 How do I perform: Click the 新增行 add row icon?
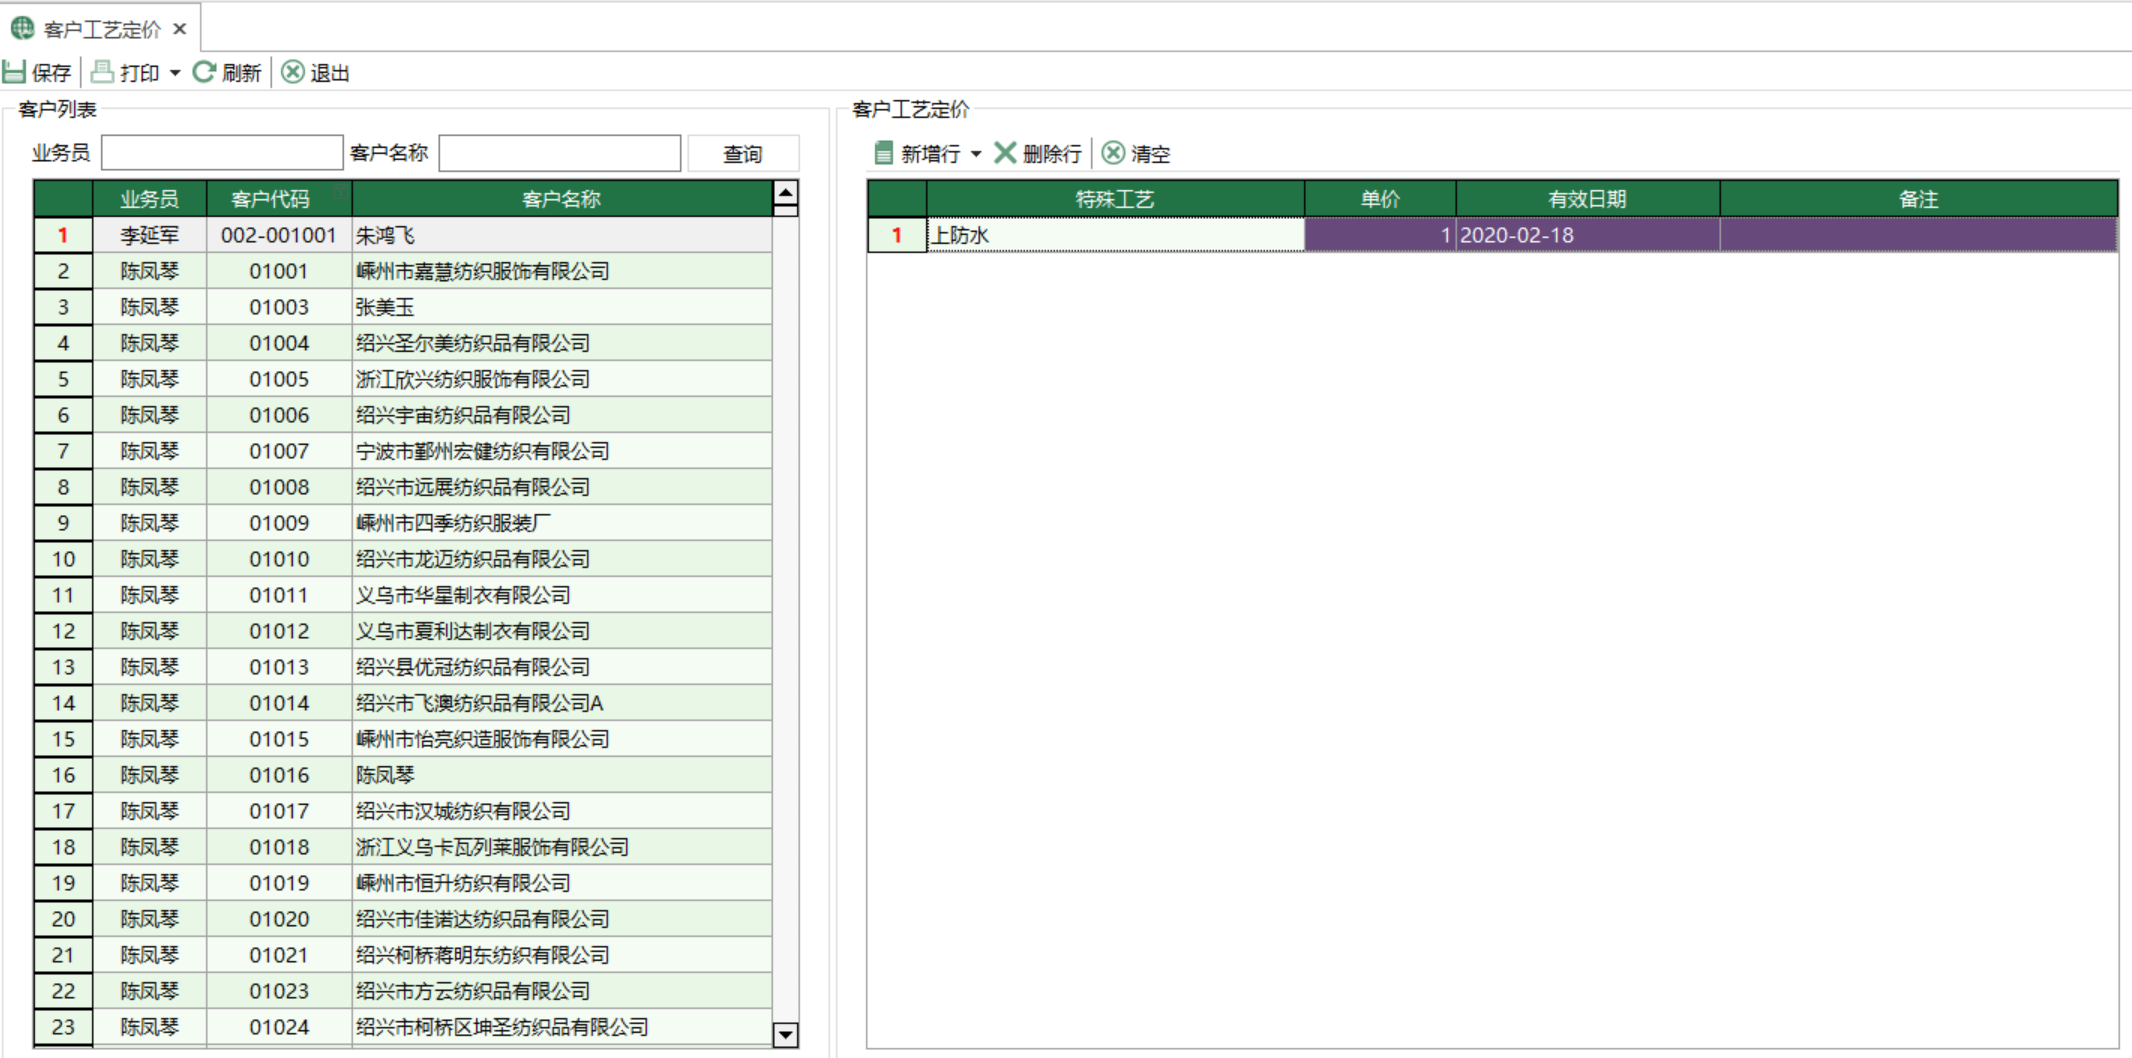point(883,153)
